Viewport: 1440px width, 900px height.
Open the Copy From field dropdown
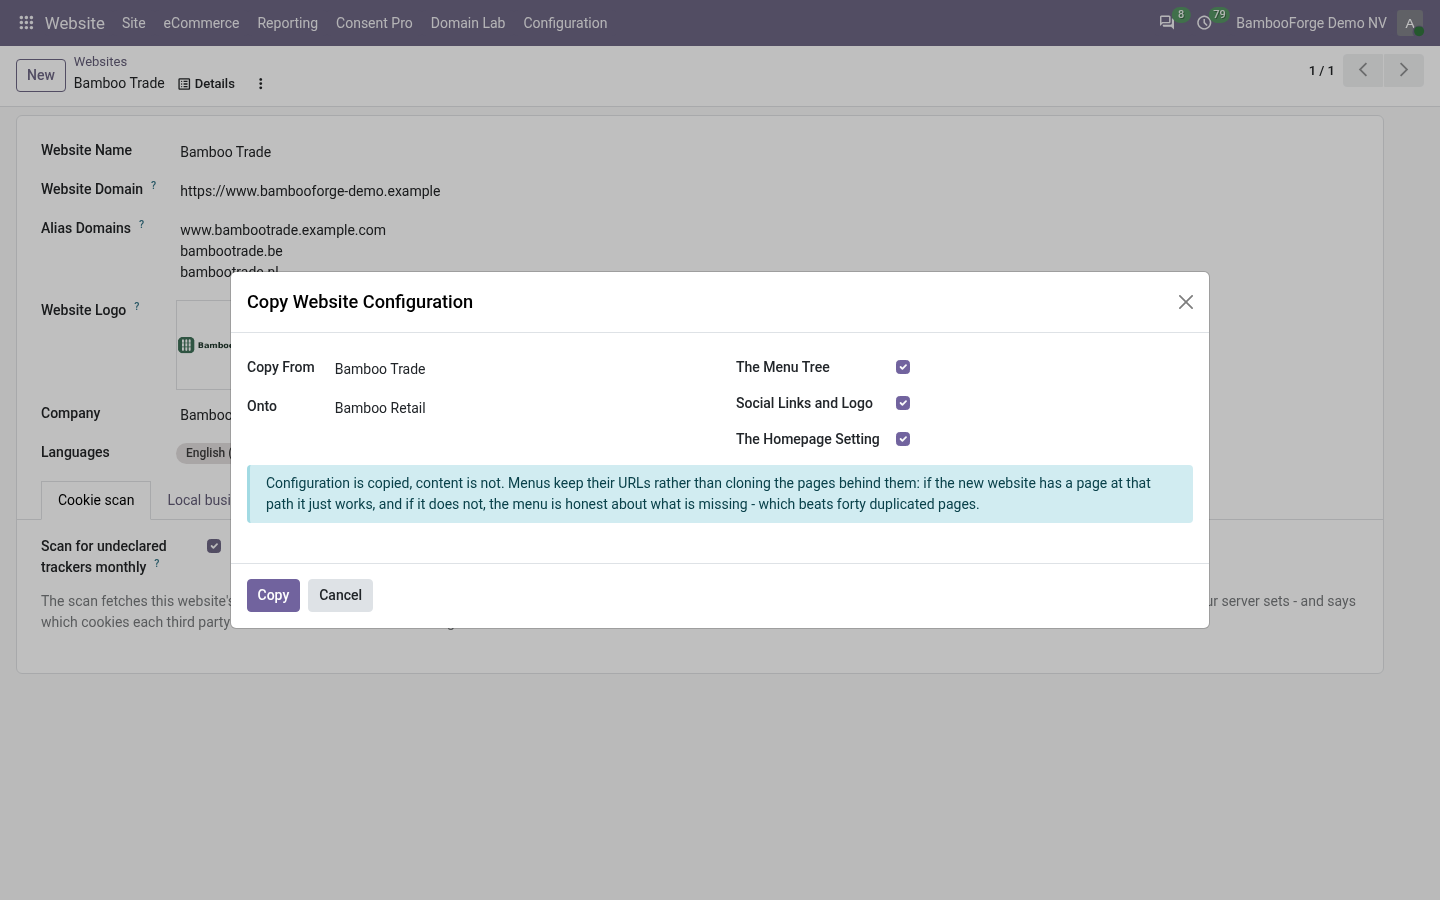(x=519, y=369)
